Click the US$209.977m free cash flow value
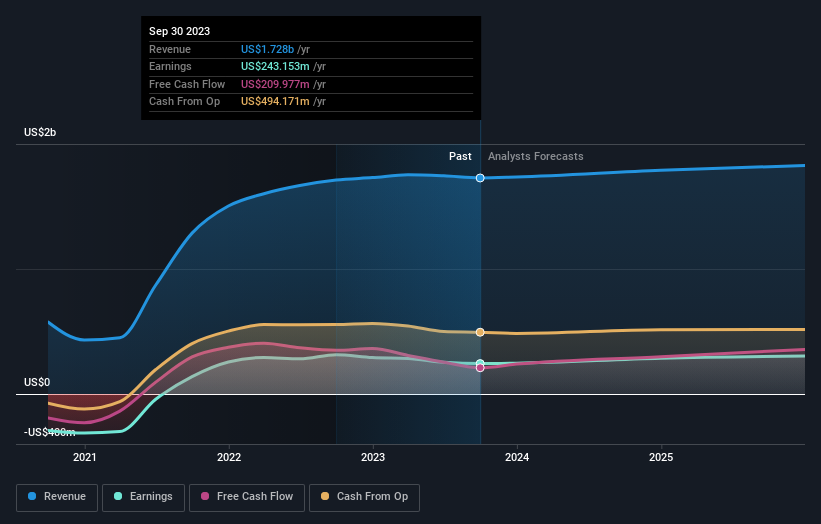Screen dimensions: 821x524 click(x=275, y=84)
